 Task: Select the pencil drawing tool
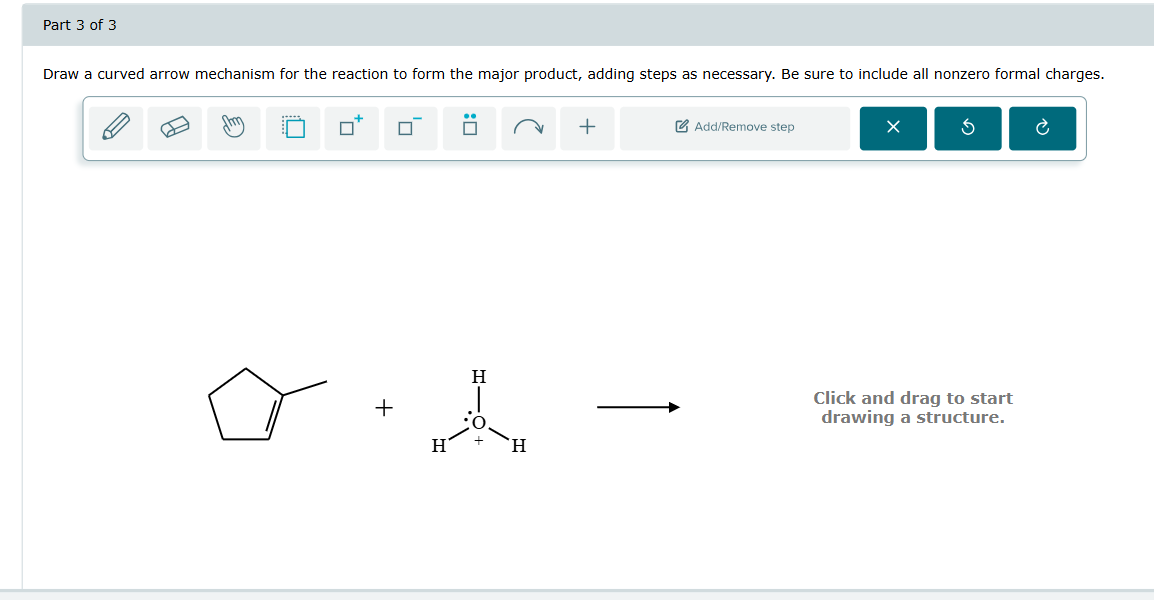[x=115, y=127]
